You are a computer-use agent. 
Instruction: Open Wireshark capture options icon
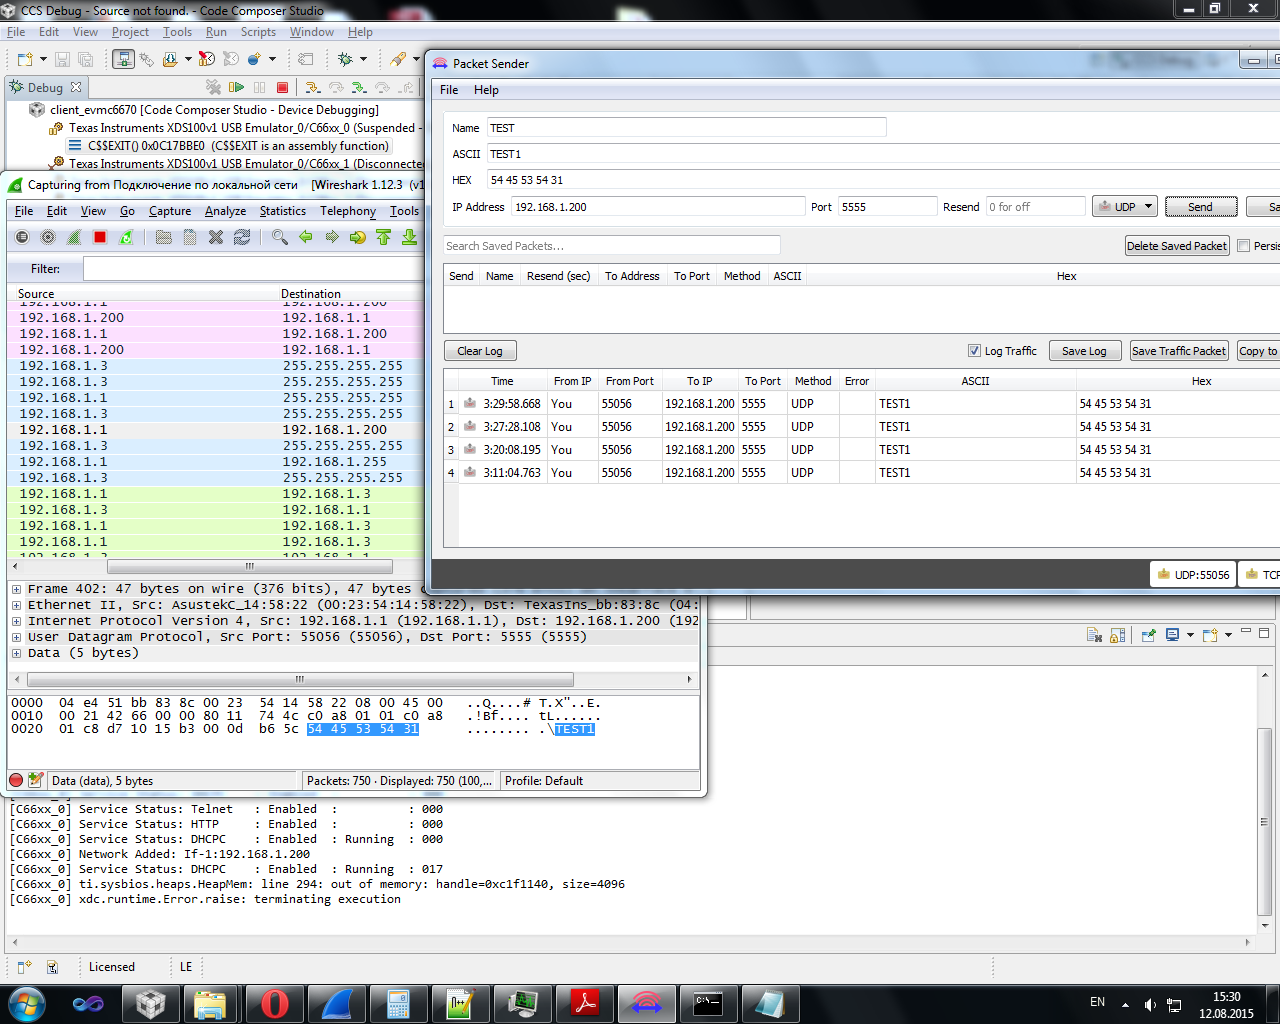point(48,237)
